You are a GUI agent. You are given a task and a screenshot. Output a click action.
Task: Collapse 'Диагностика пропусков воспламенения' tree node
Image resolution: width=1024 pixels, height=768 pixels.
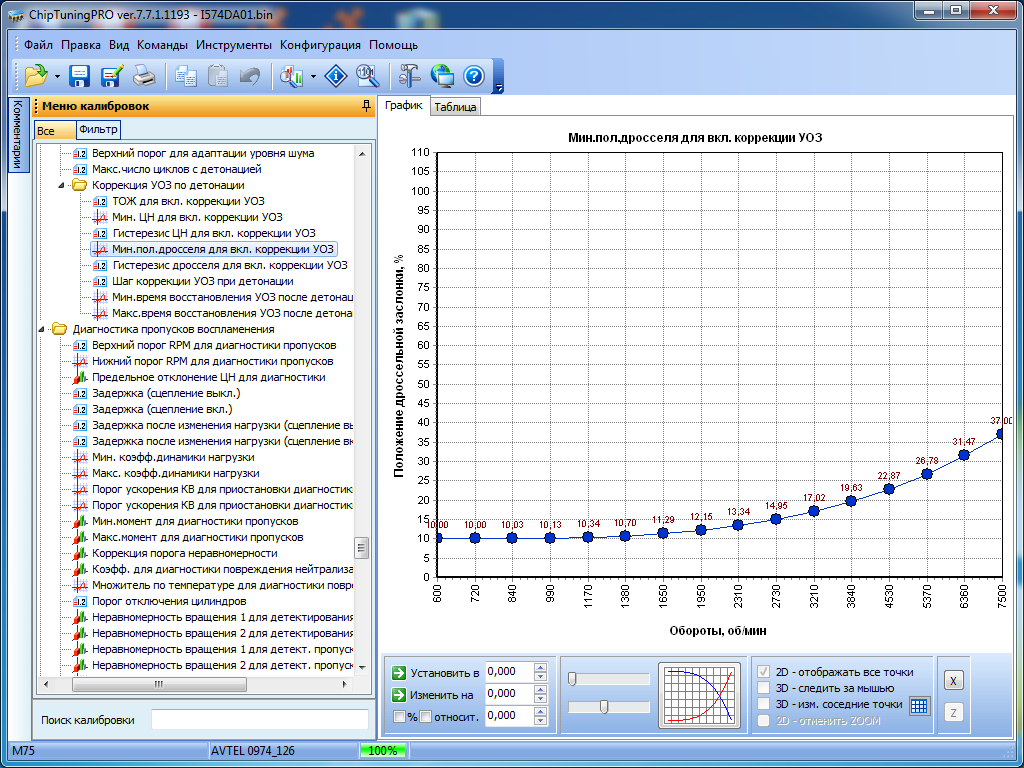point(42,329)
